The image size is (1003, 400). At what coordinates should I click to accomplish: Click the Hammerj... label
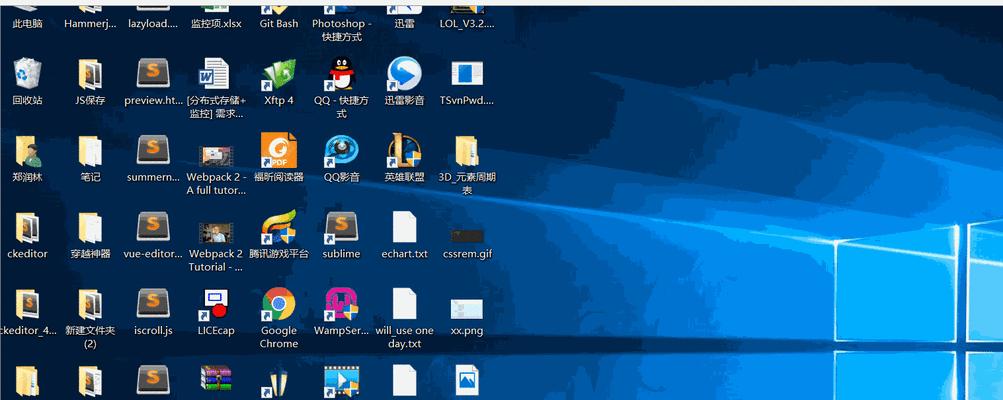point(90,24)
